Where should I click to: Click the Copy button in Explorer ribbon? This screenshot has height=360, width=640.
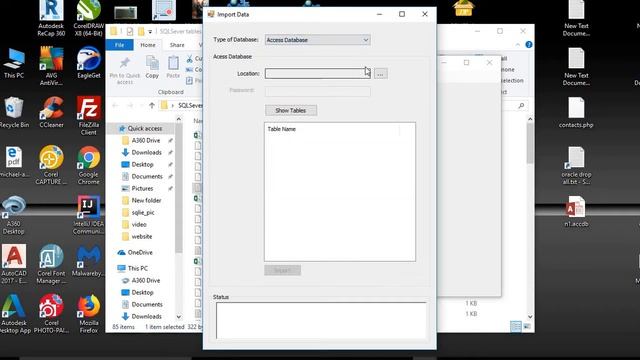pyautogui.click(x=152, y=67)
